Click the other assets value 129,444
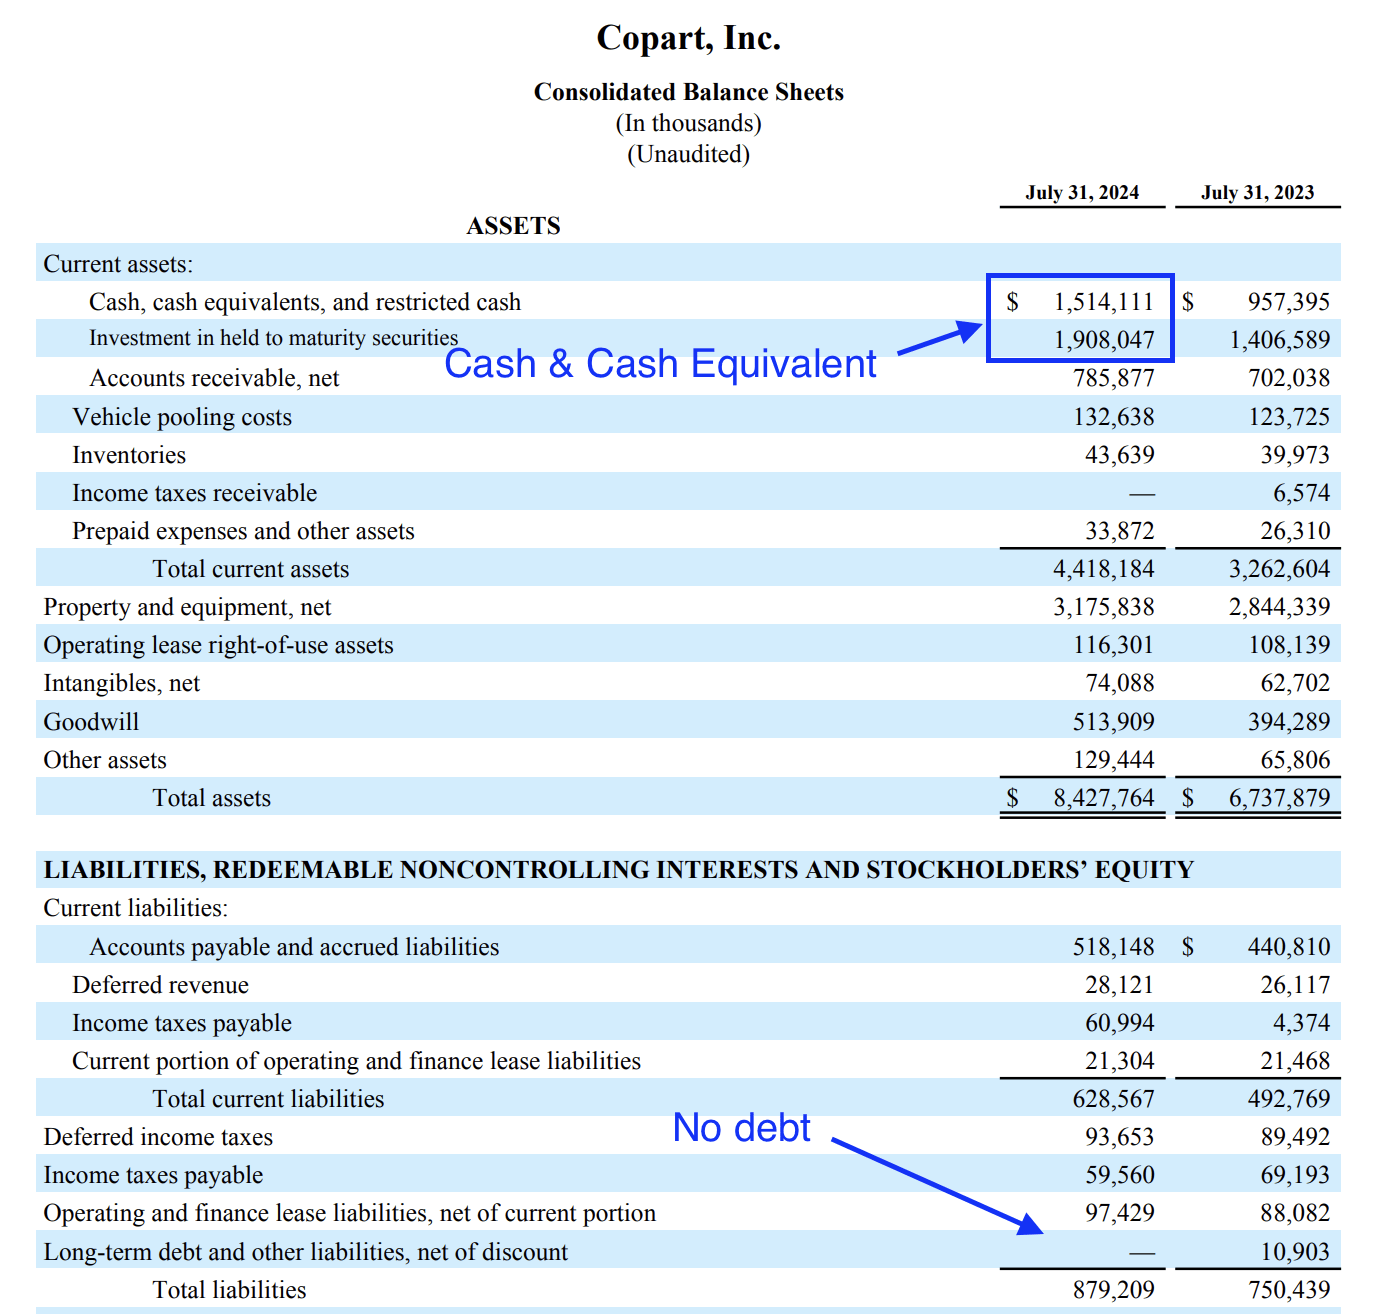Viewport: 1396px width, 1314px height. [1114, 760]
